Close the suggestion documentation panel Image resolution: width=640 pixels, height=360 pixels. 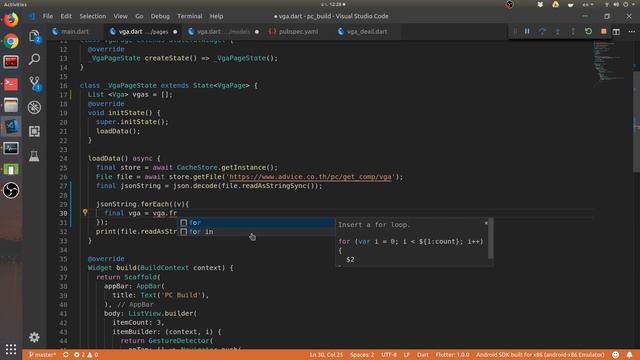[486, 223]
